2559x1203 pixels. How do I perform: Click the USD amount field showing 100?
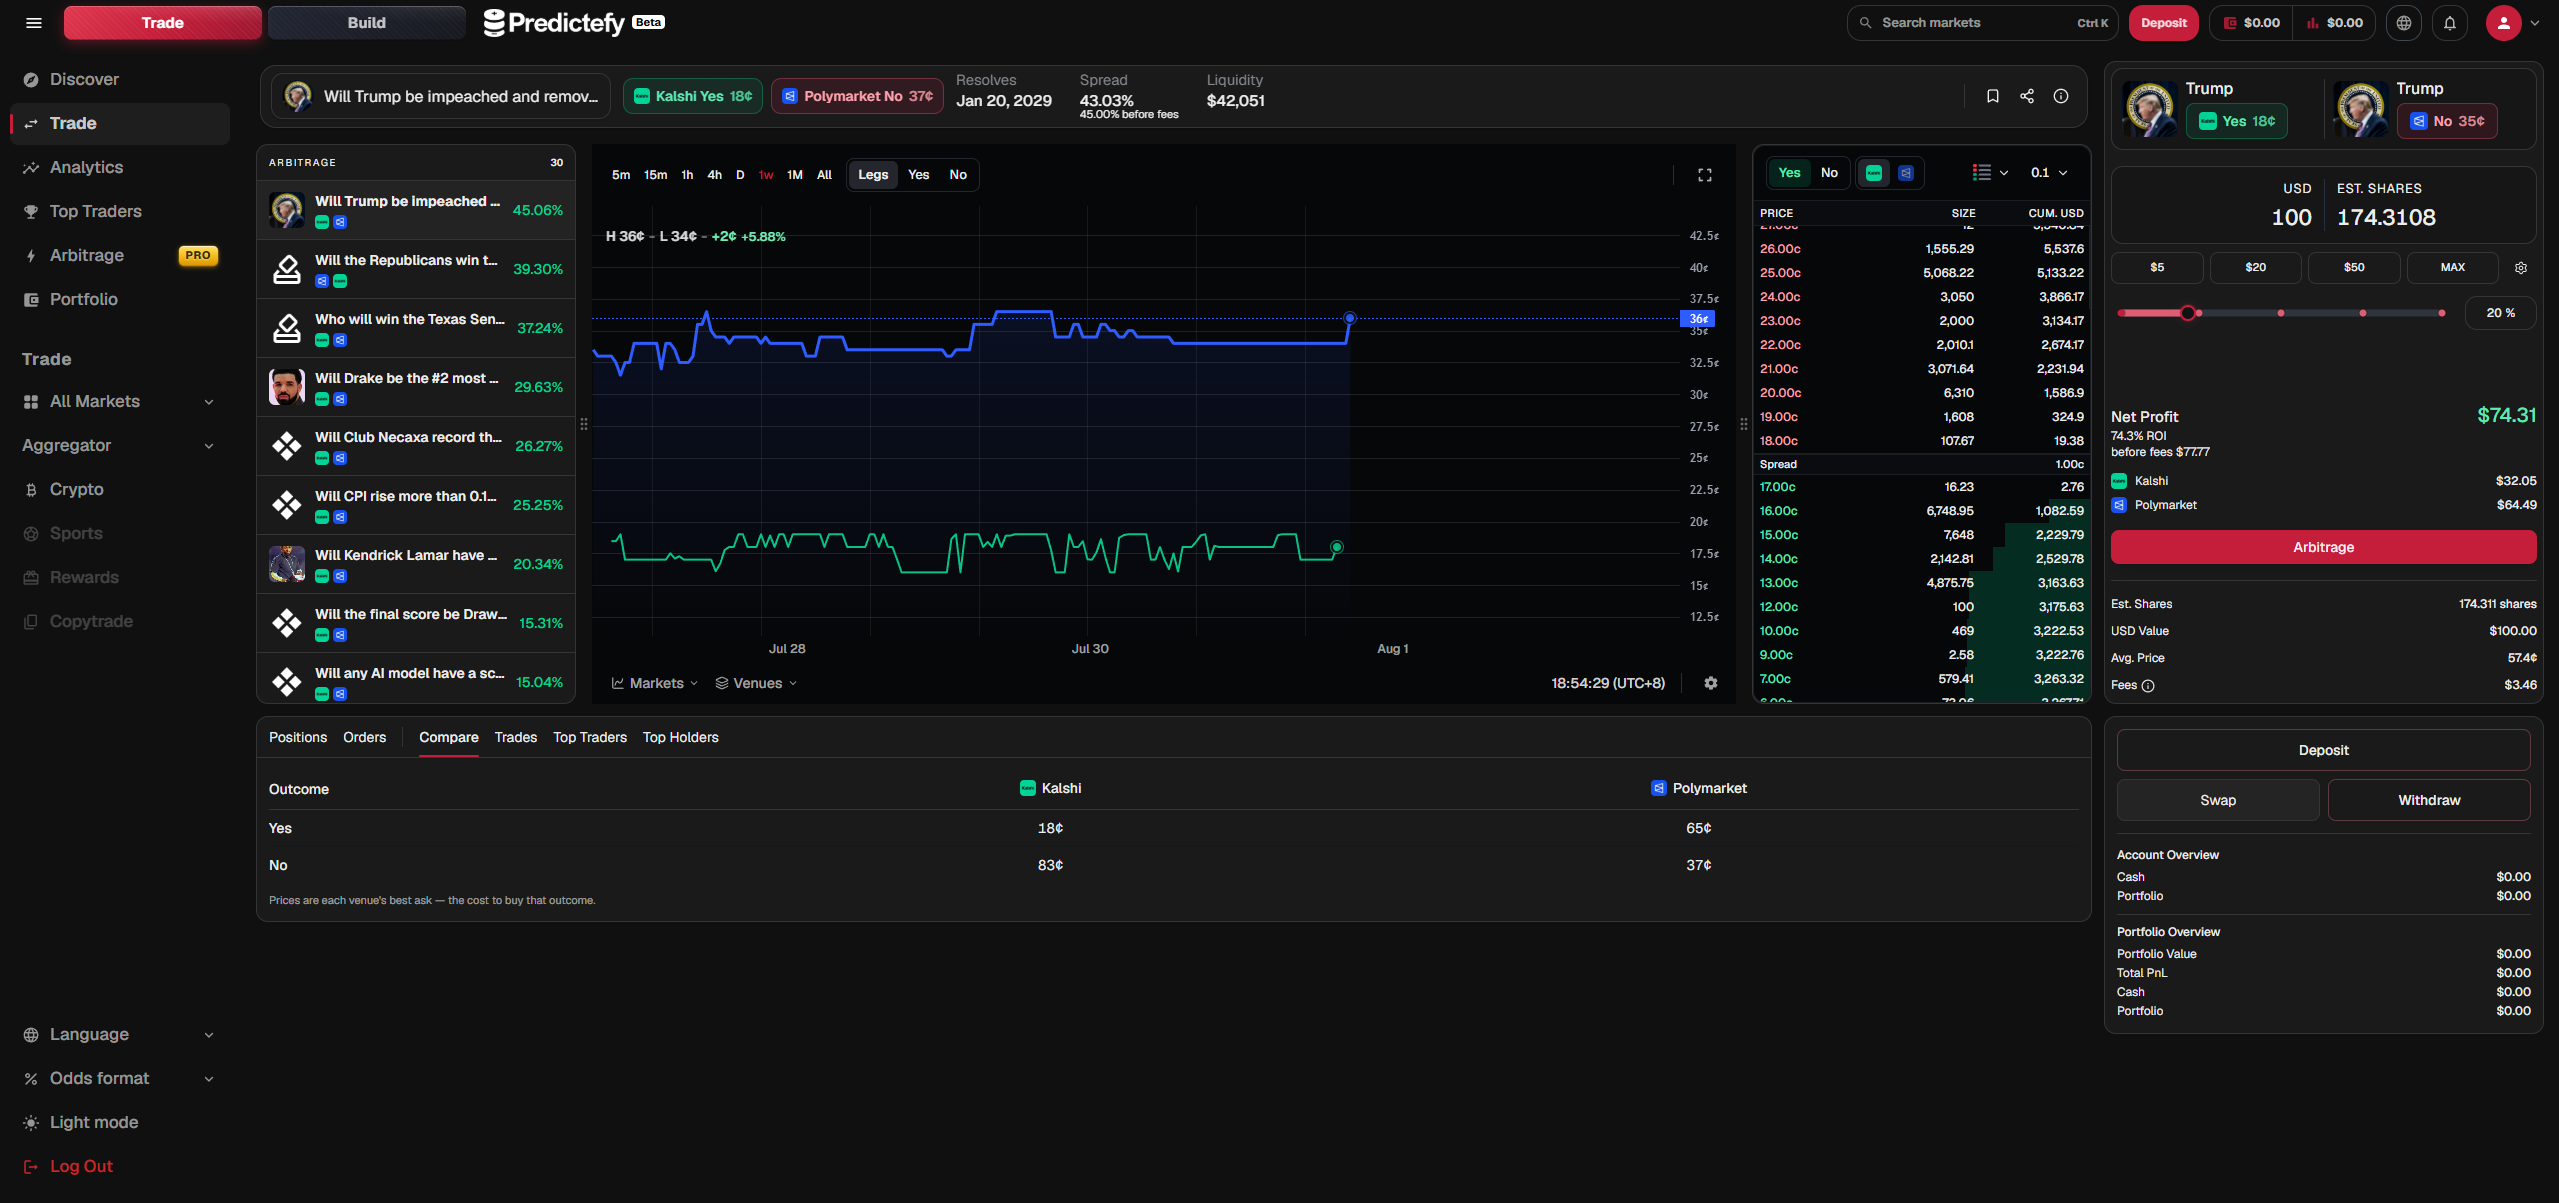click(x=2291, y=218)
